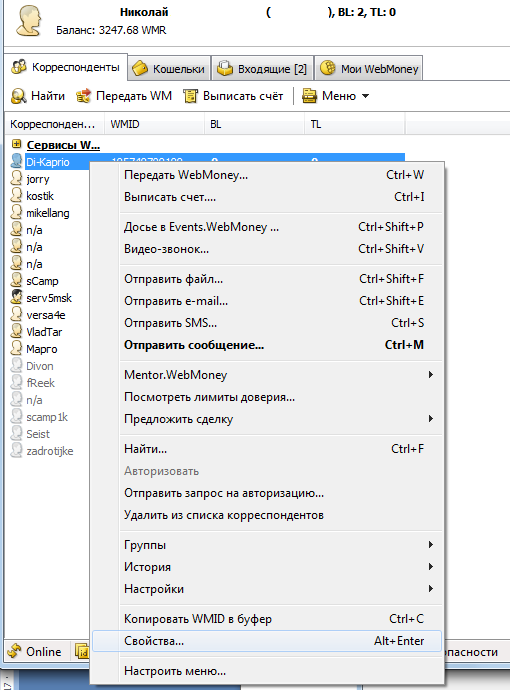Open the Группы submenu arrow

pos(431,545)
